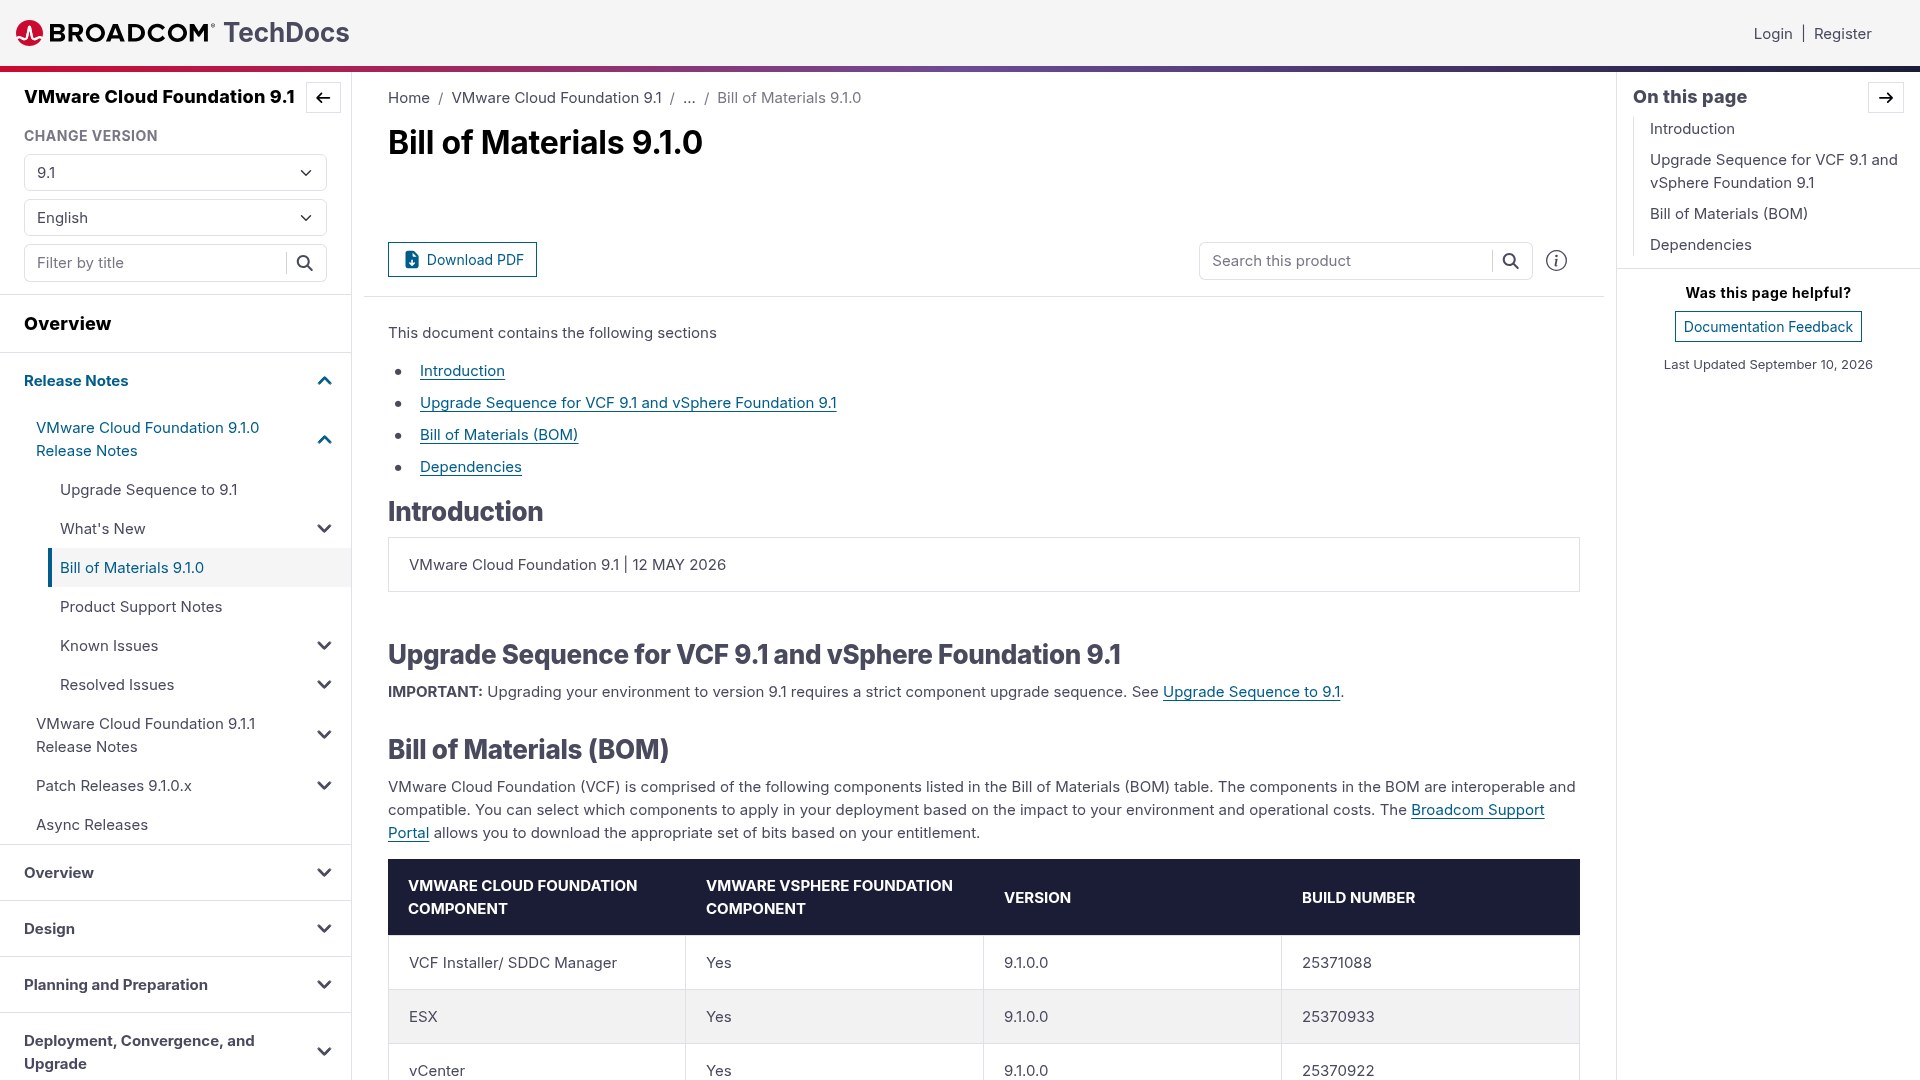Image resolution: width=1920 pixels, height=1080 pixels.
Task: Expand the breadcrumb ellipsis
Action: coord(689,98)
